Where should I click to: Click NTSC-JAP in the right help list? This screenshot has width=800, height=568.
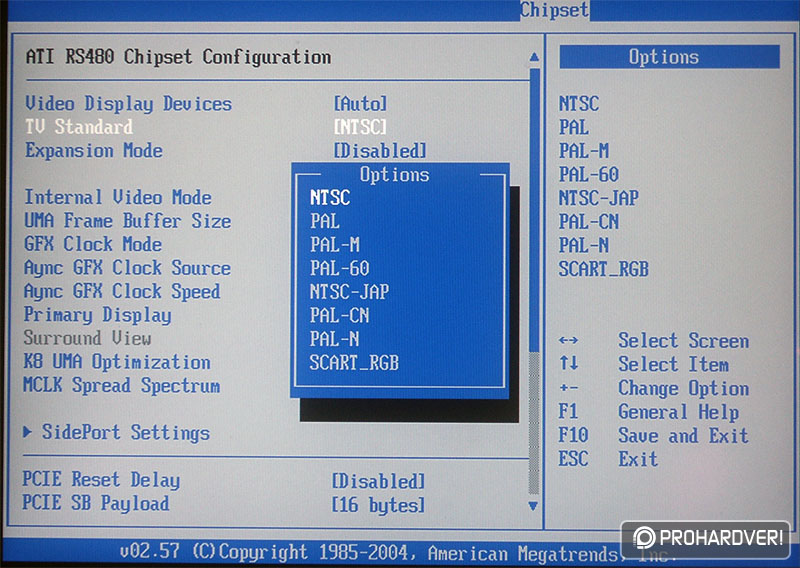pyautogui.click(x=598, y=198)
